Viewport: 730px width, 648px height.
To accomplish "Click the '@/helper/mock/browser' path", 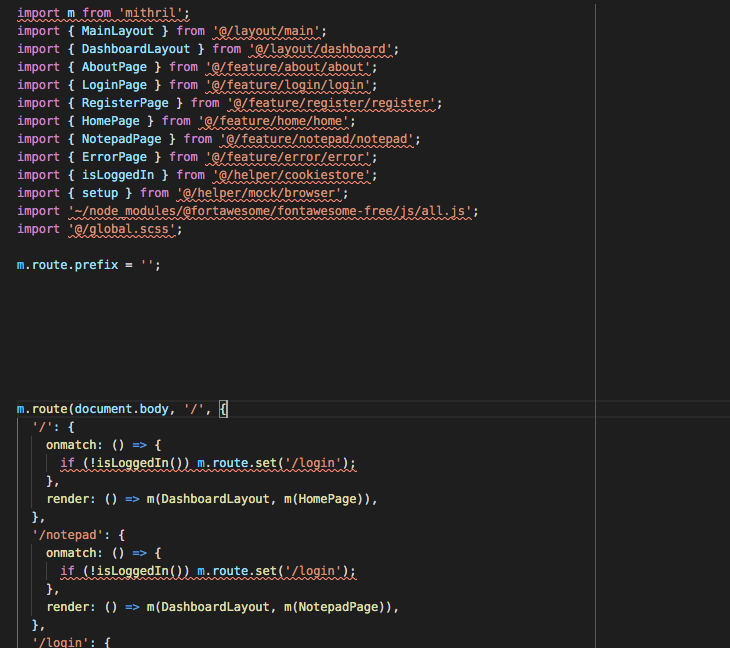I will click(259, 193).
